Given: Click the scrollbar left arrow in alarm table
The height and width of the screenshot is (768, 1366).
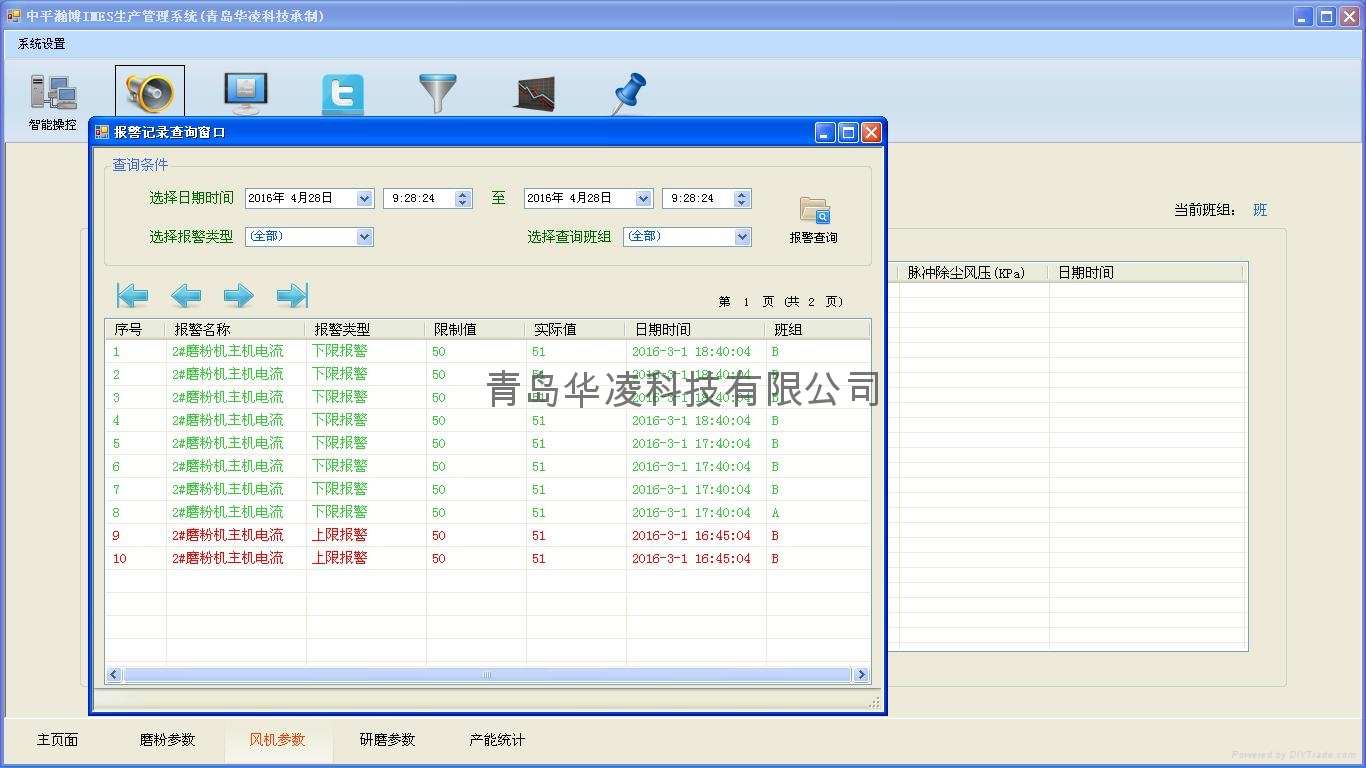Looking at the screenshot, I should [114, 675].
